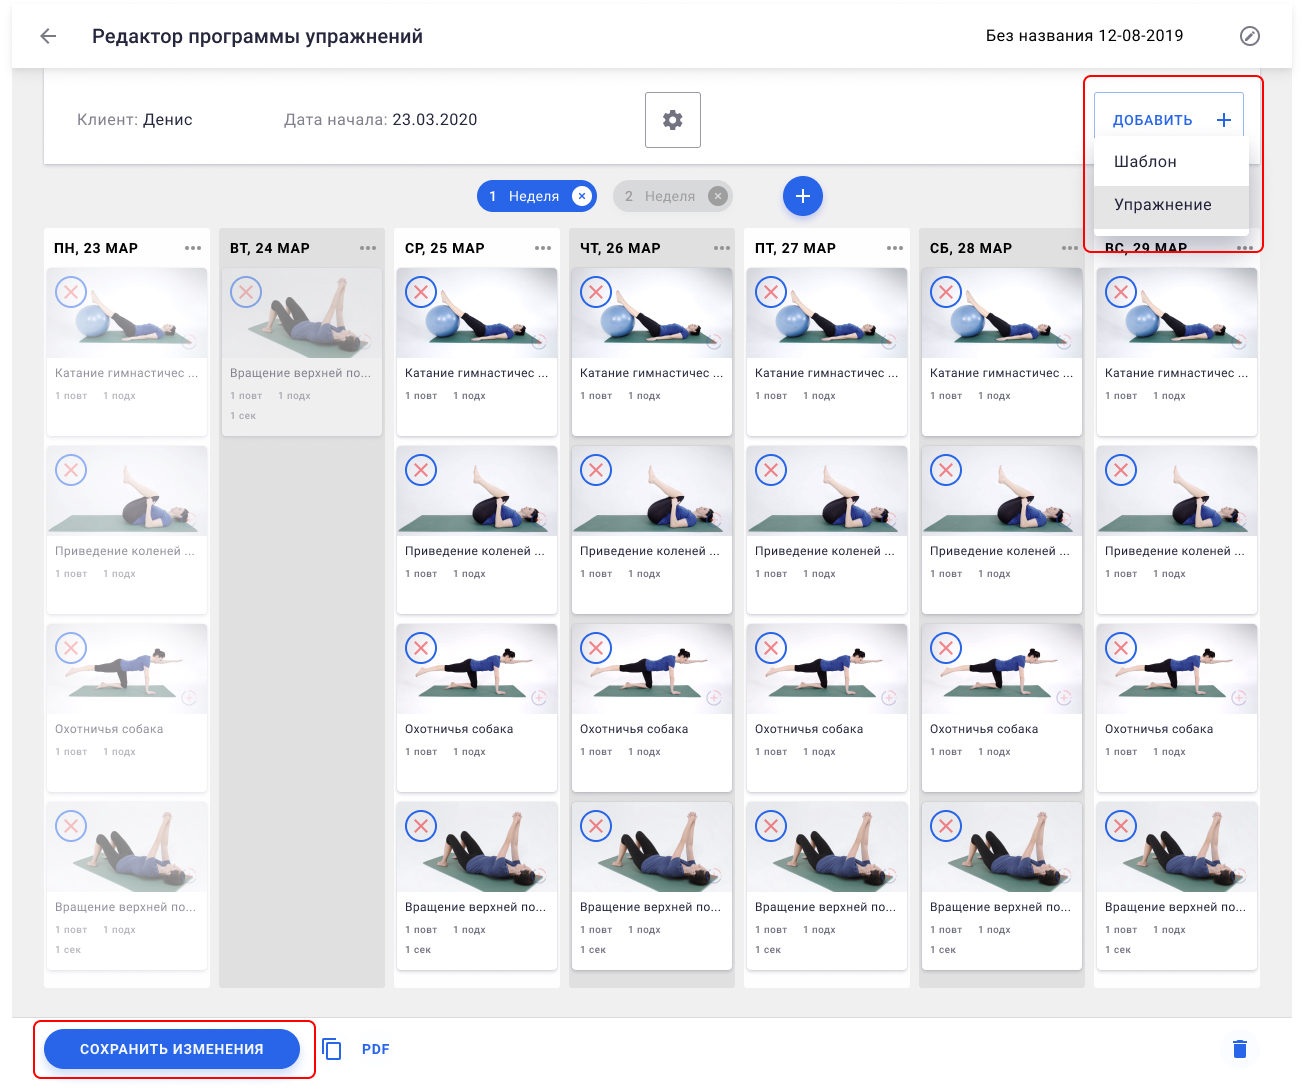
Task: Open options menu for СР, 25 МАР
Action: [543, 248]
